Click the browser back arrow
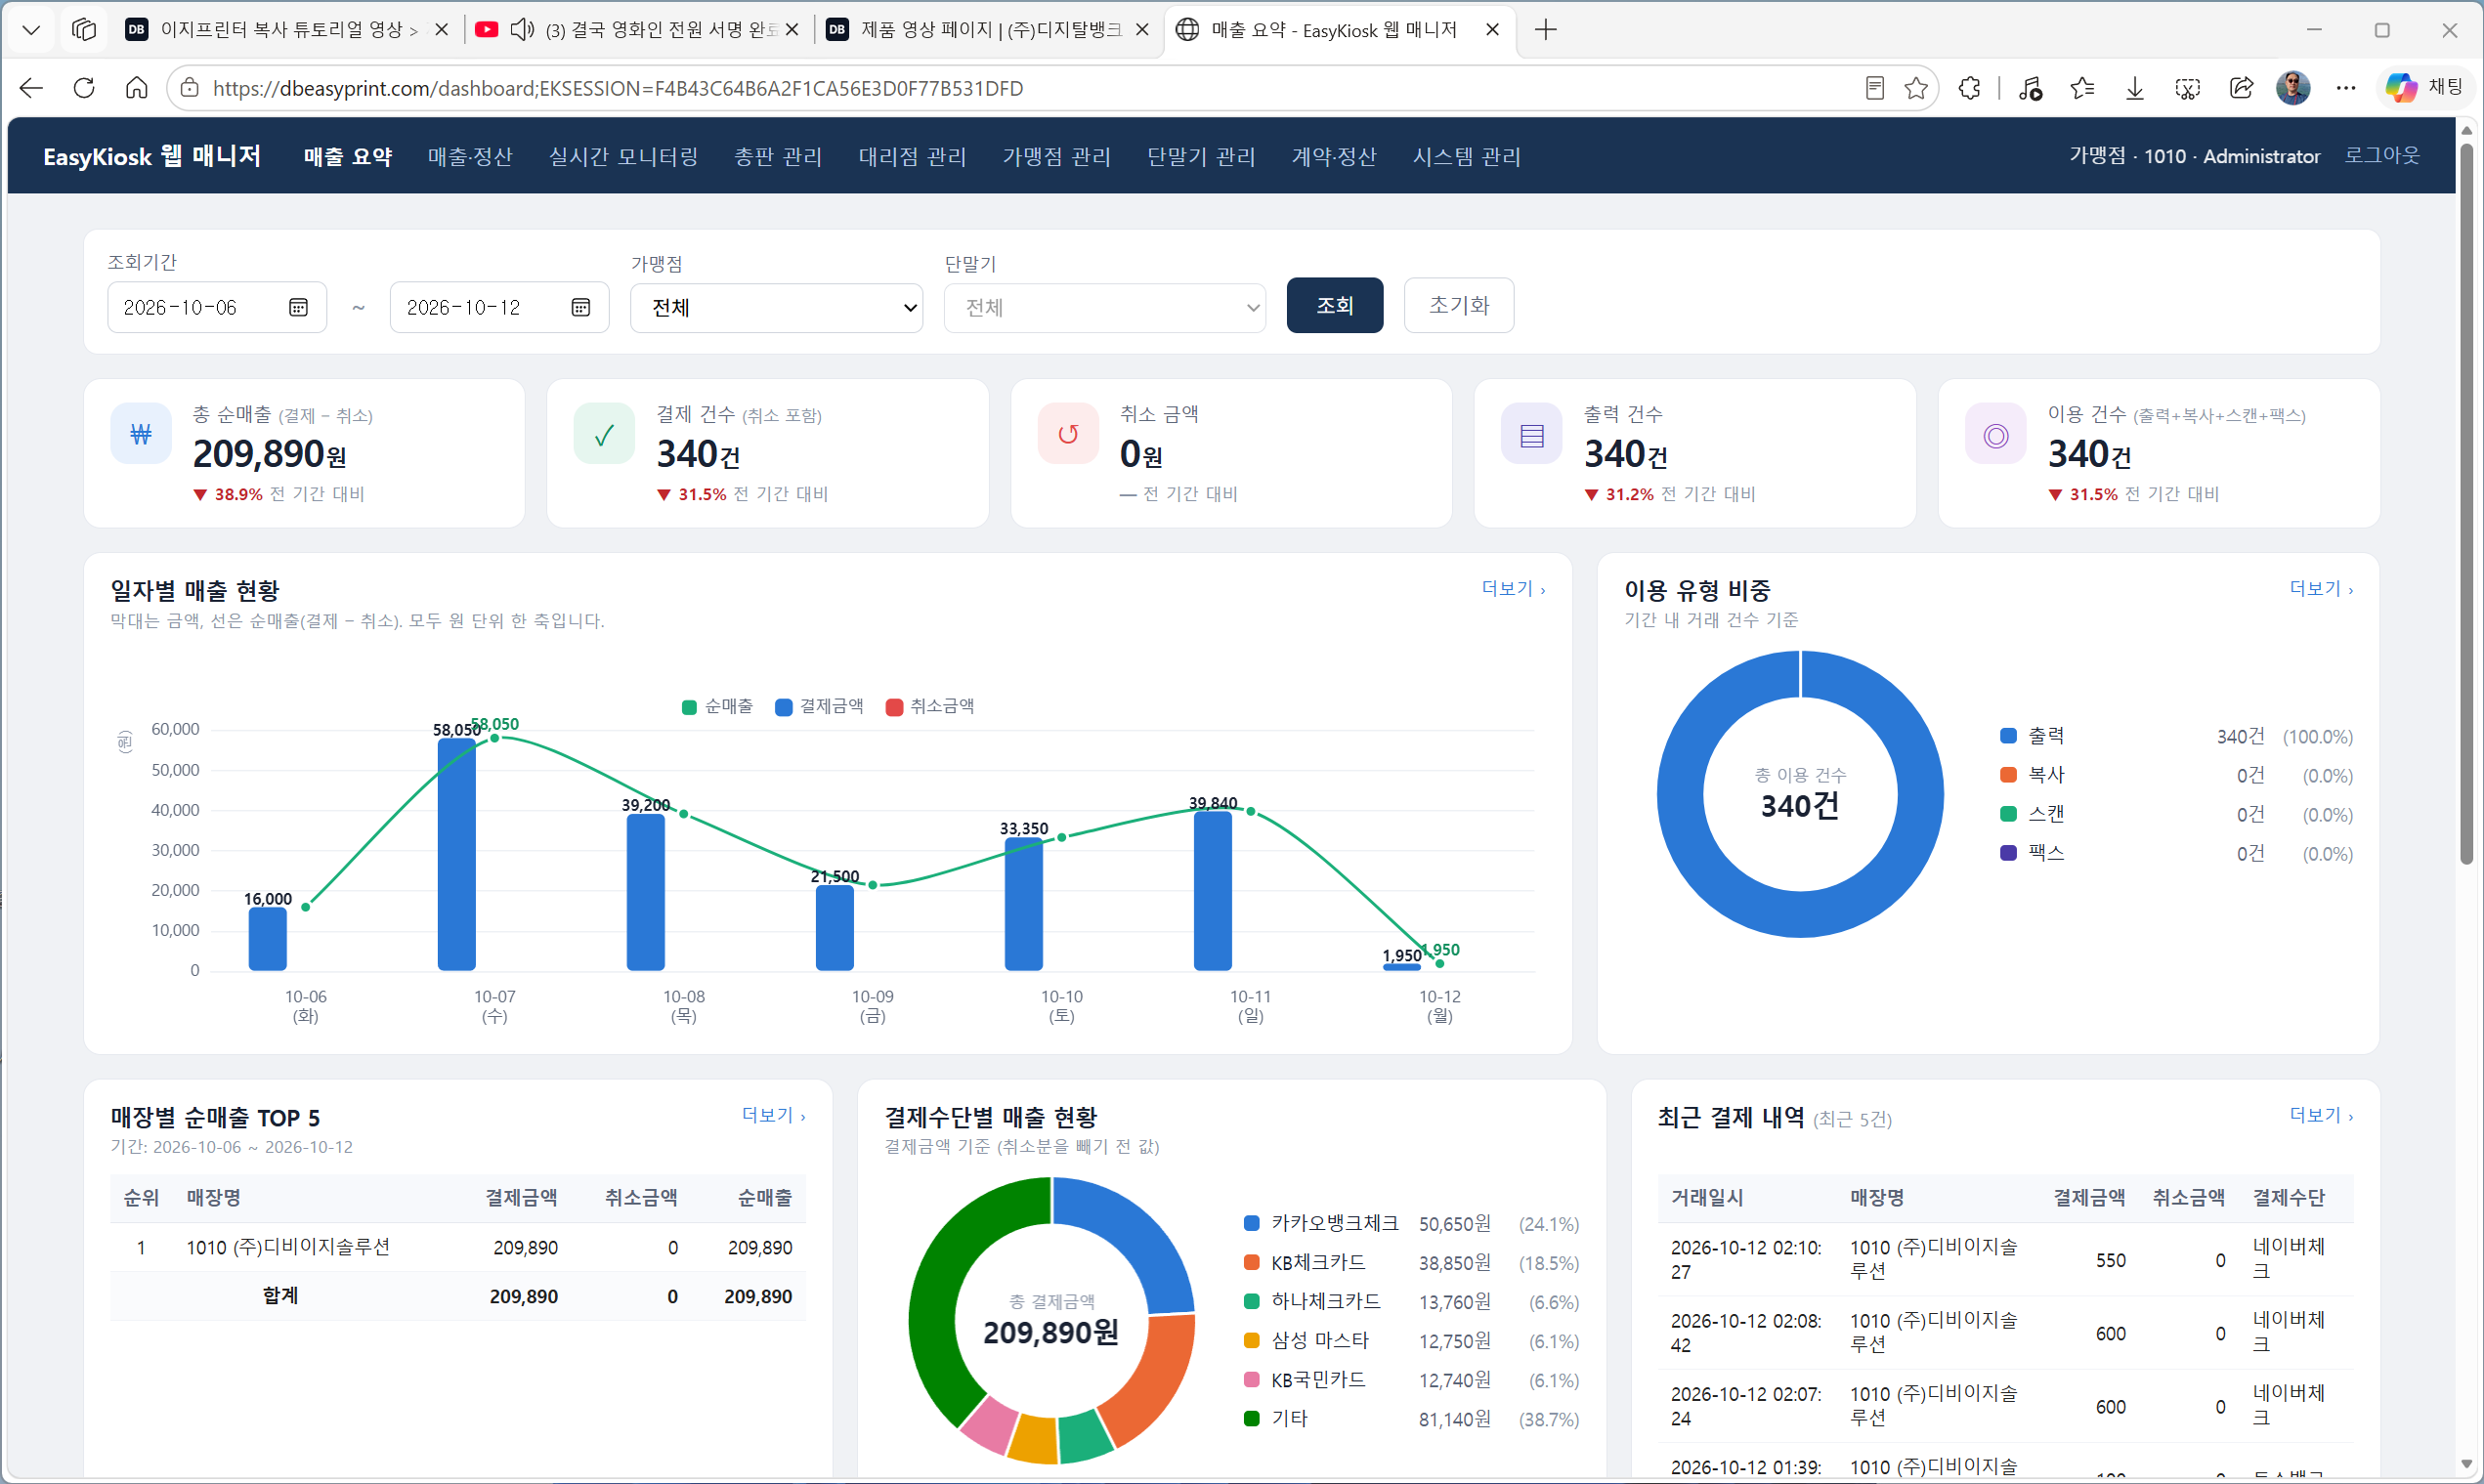 (x=31, y=88)
